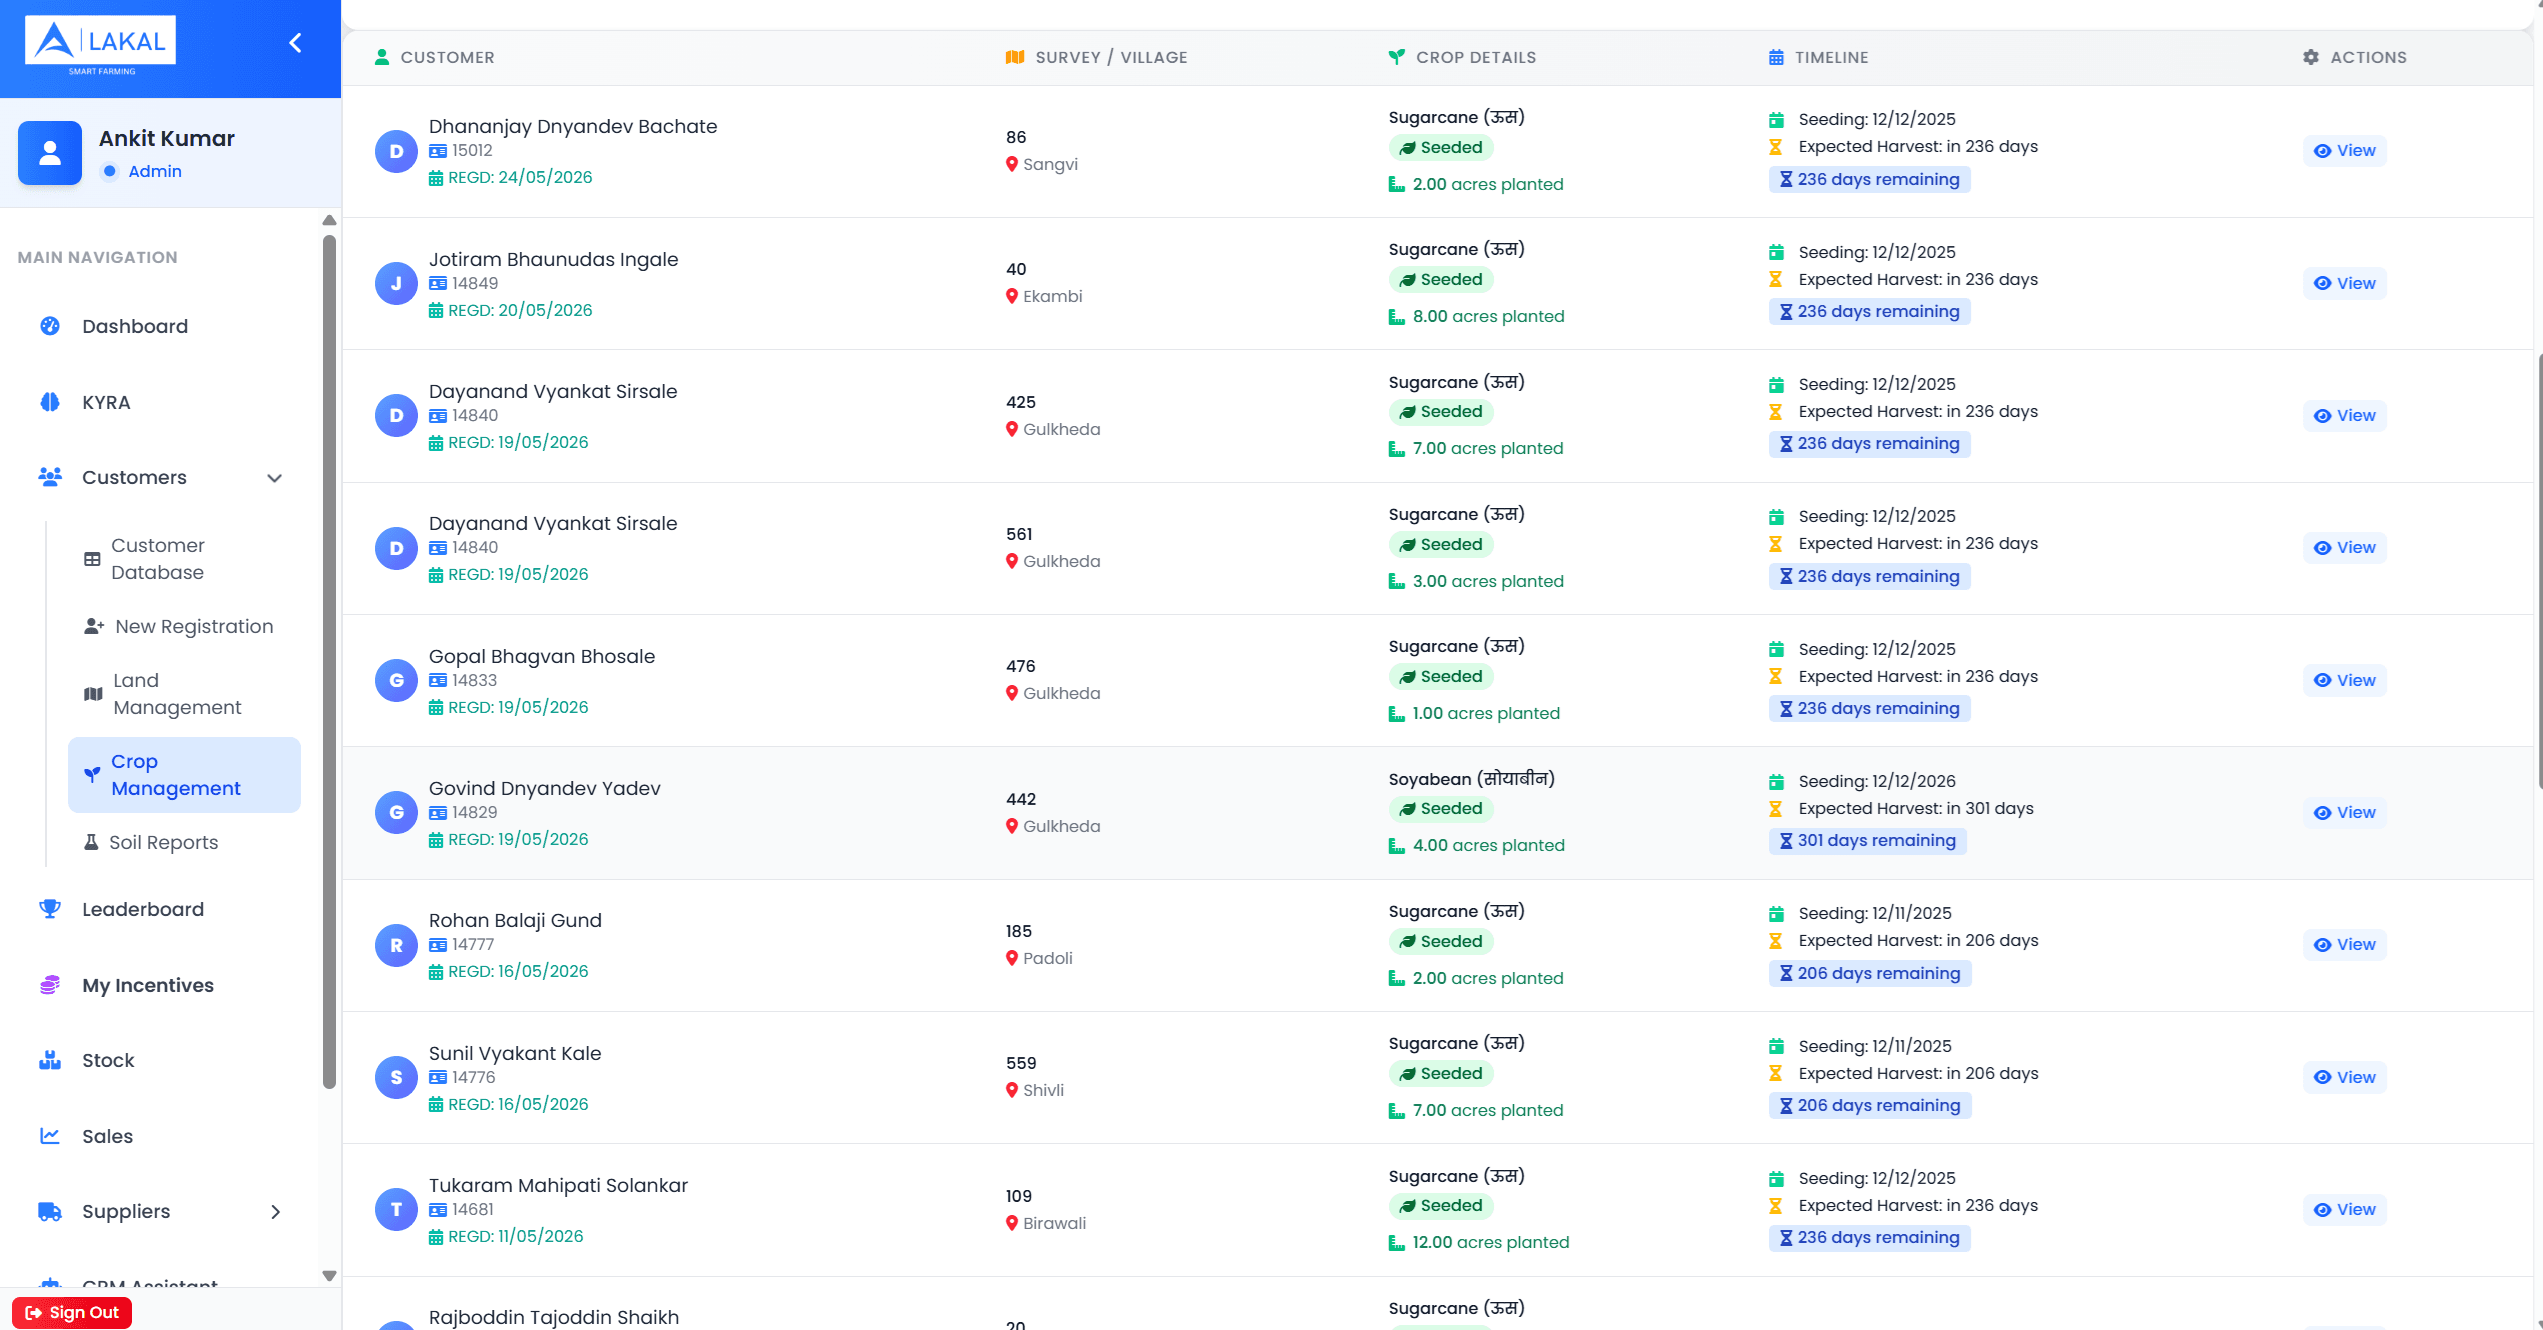
Task: Click the Leaderboard trophy icon
Action: (x=50, y=909)
